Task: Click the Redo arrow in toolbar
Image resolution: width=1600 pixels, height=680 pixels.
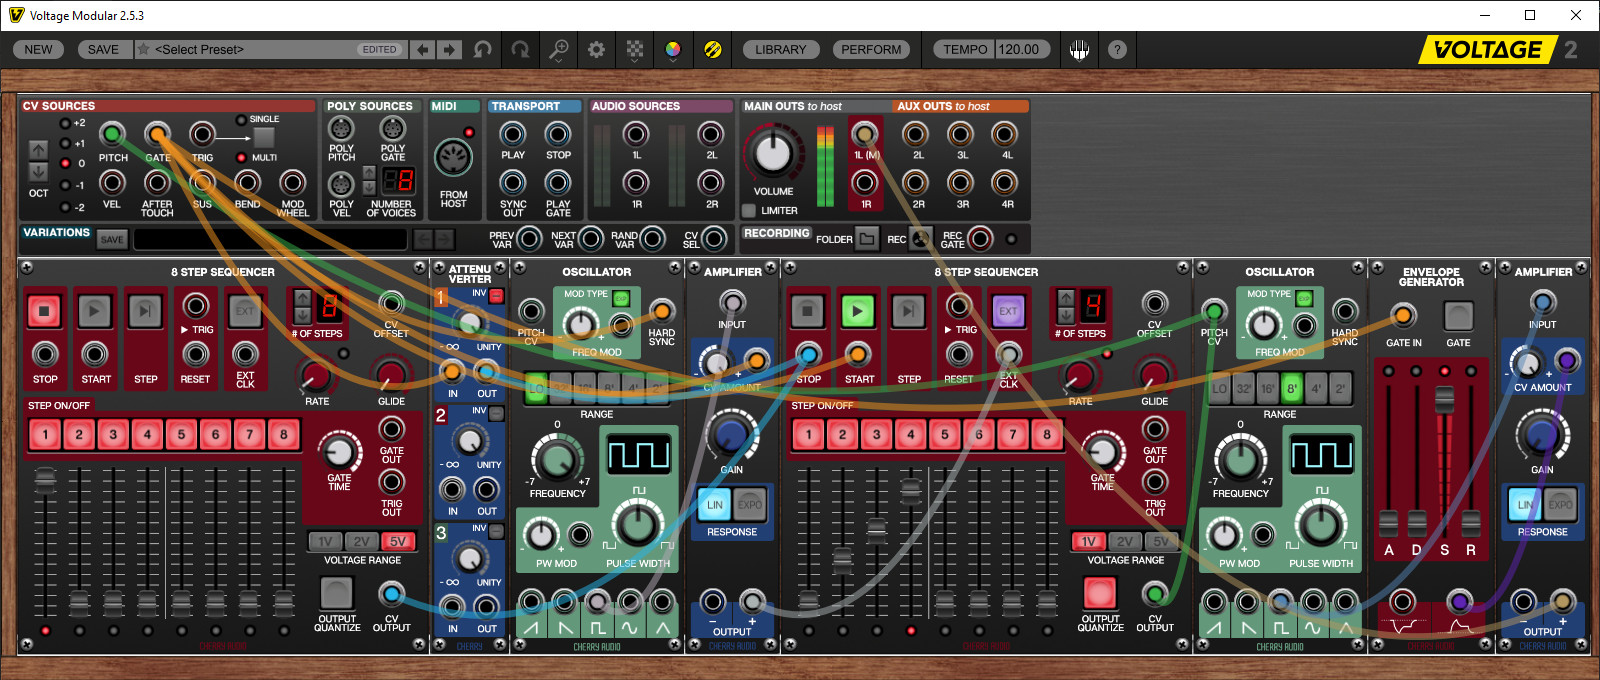Action: click(x=521, y=49)
